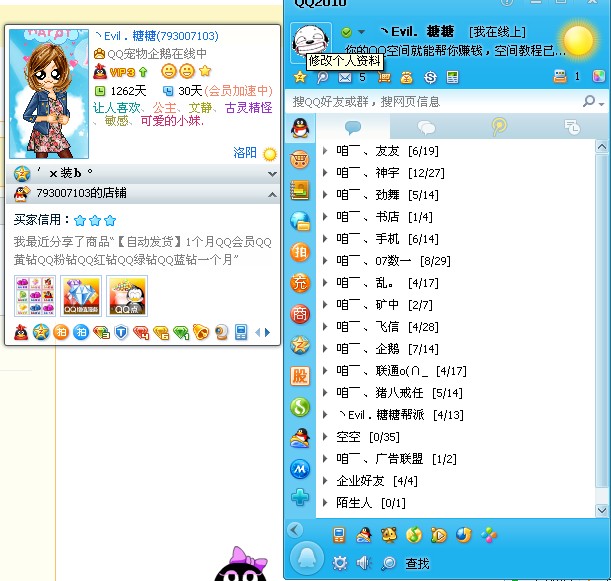
Task: Click the 买家信用 blue star rating
Action: 95,221
